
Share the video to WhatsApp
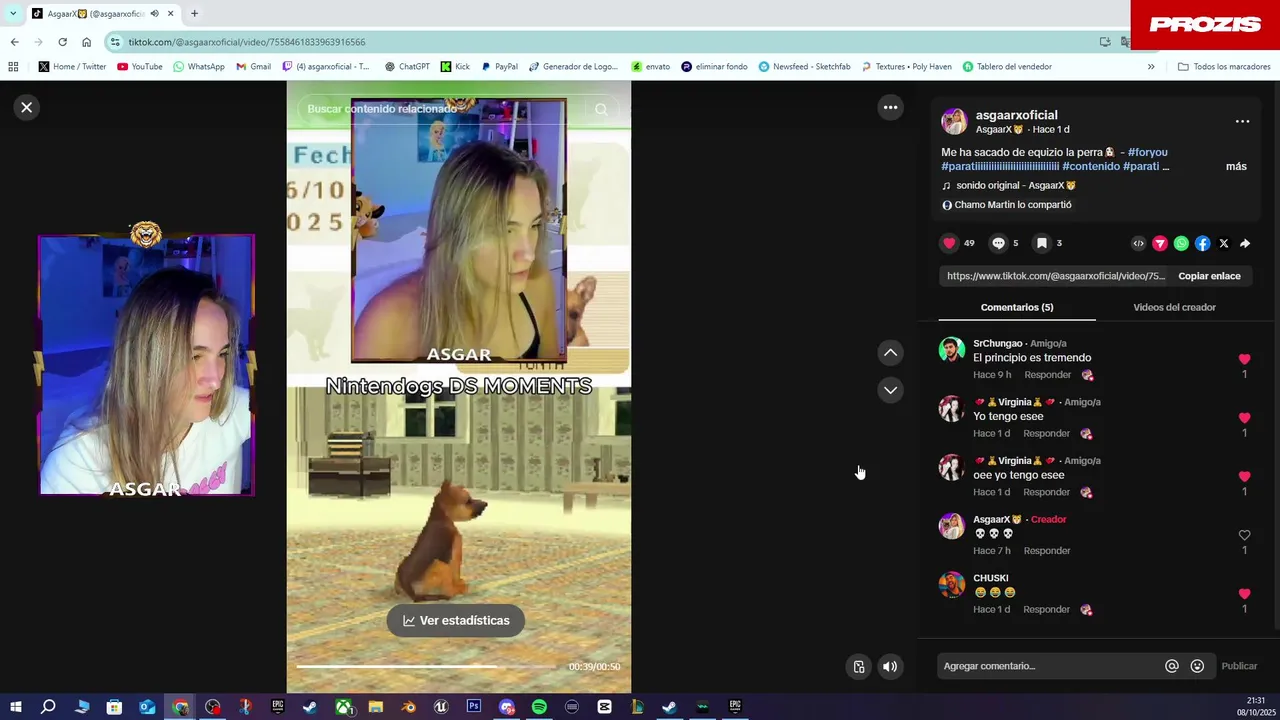click(1181, 243)
